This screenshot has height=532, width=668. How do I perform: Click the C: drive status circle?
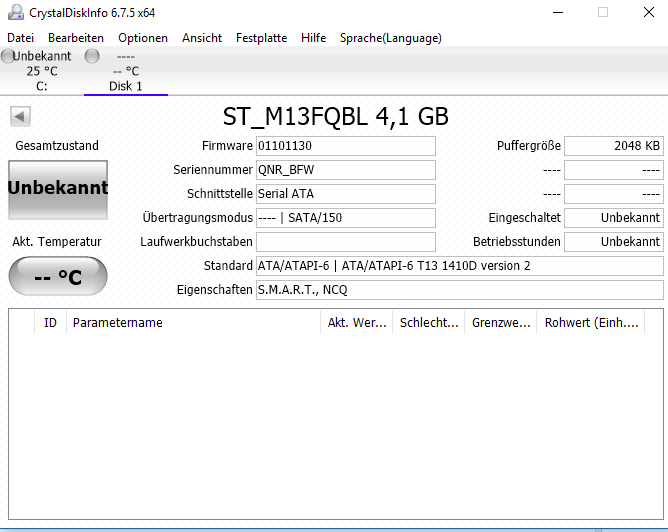pos(7,56)
